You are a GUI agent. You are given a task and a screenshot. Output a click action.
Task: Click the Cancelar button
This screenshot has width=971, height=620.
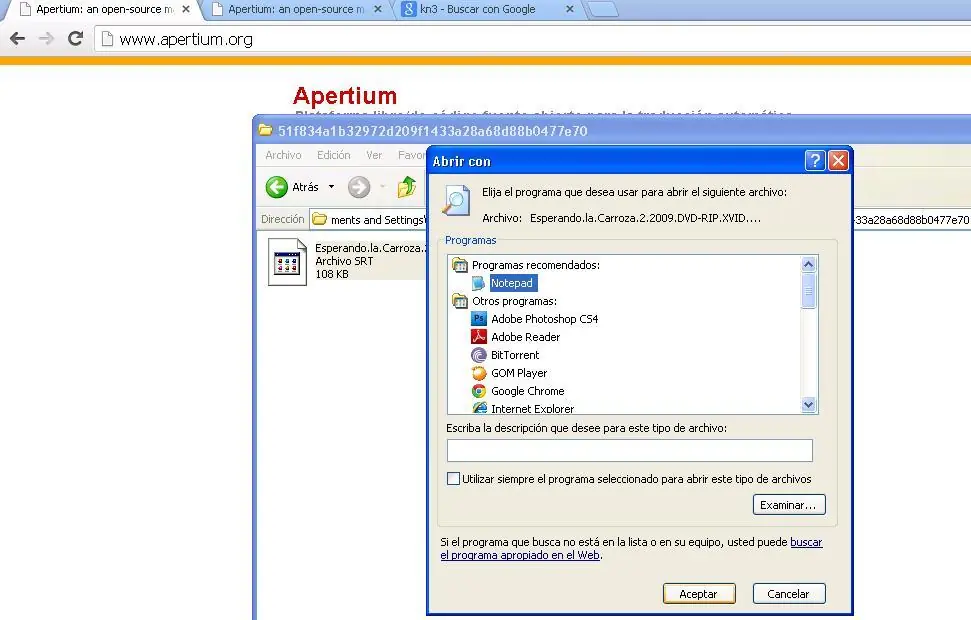coord(789,593)
